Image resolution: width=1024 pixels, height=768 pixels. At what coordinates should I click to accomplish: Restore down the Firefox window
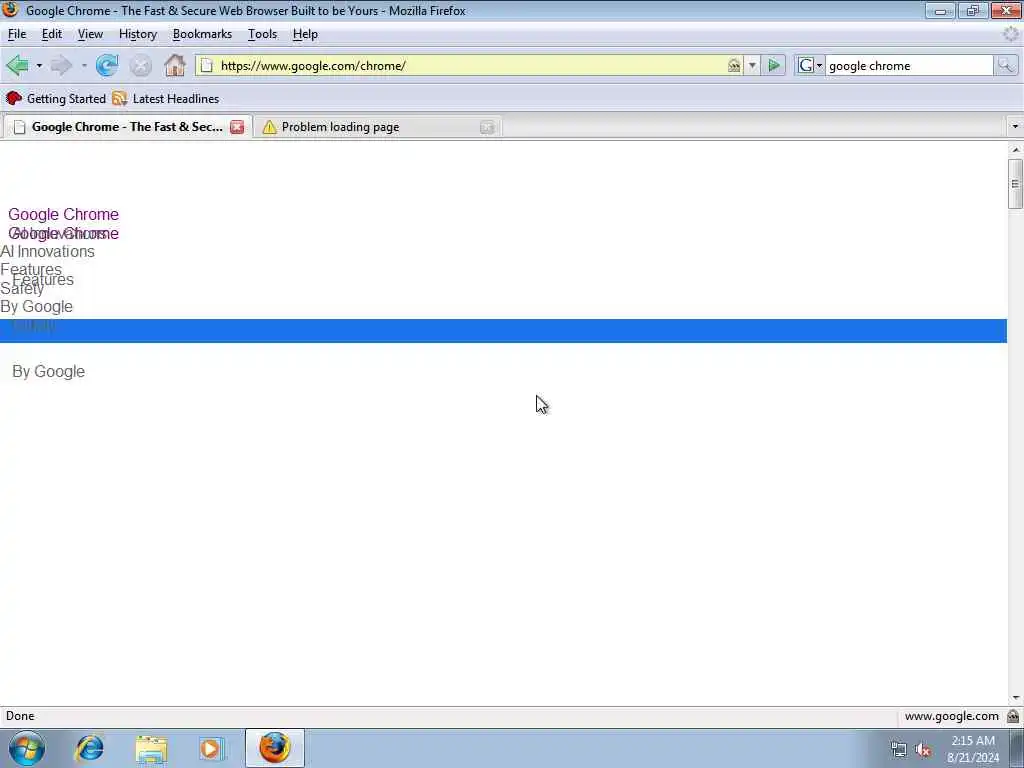(x=973, y=10)
